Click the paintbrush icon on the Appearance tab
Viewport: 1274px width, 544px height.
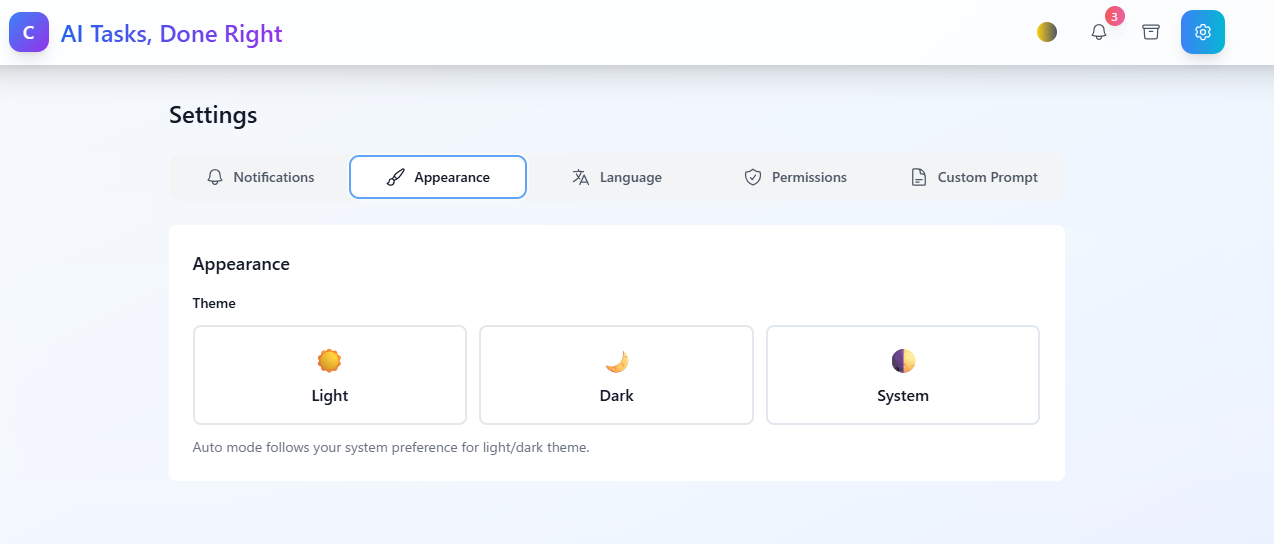[396, 177]
